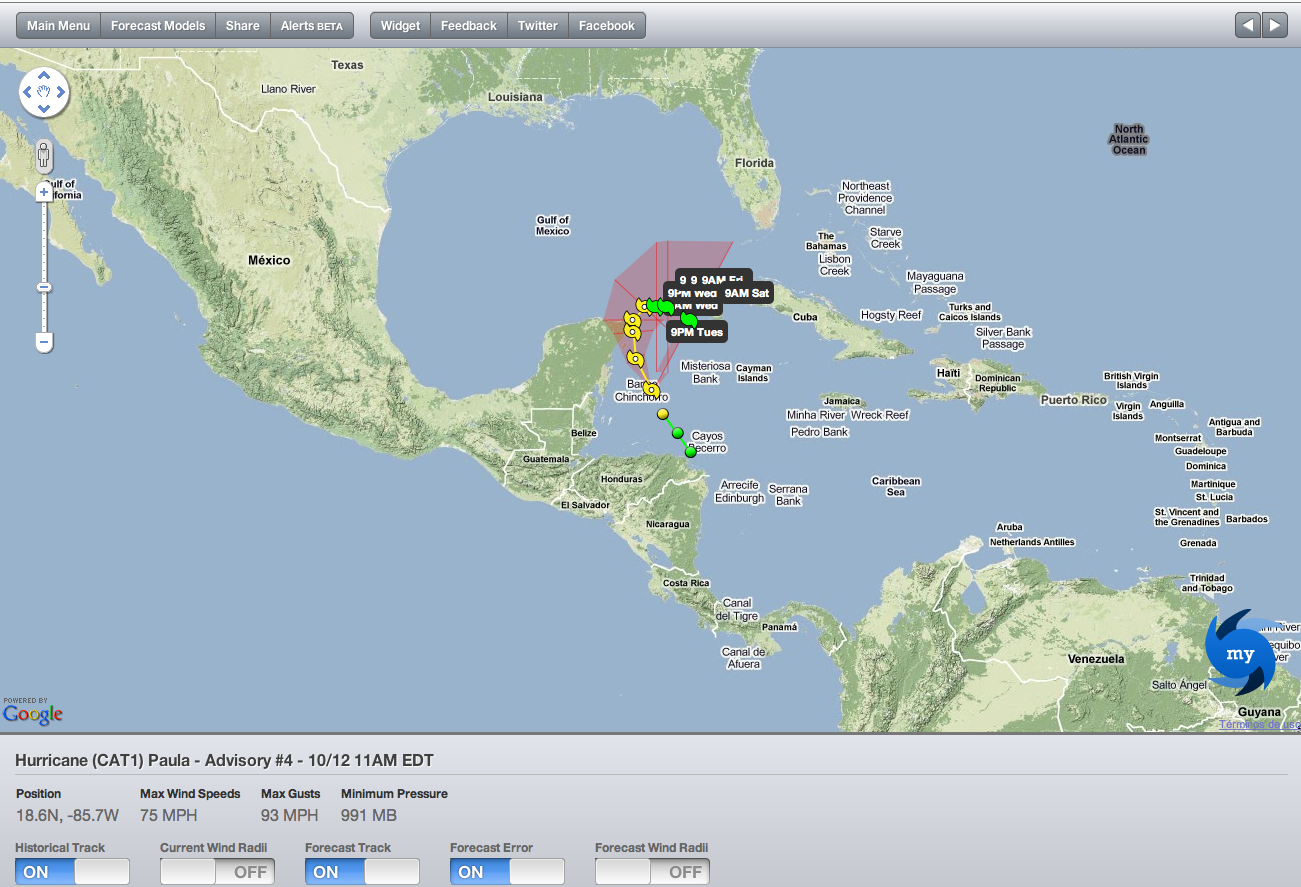1301x887 pixels.
Task: Click the Caribbean Sea map label
Action: click(x=896, y=486)
